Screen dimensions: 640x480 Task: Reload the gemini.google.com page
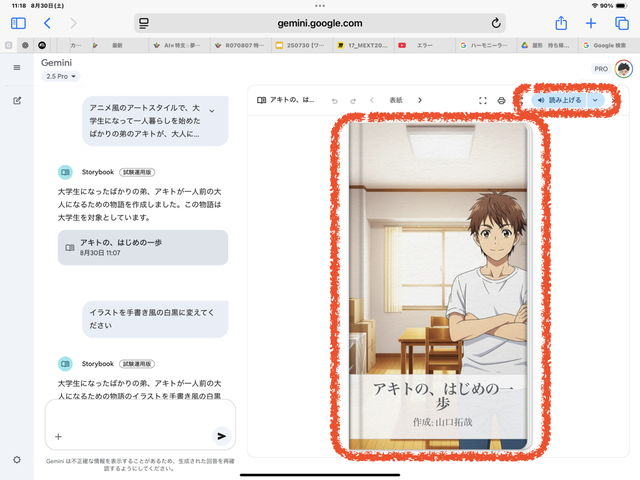(x=496, y=23)
